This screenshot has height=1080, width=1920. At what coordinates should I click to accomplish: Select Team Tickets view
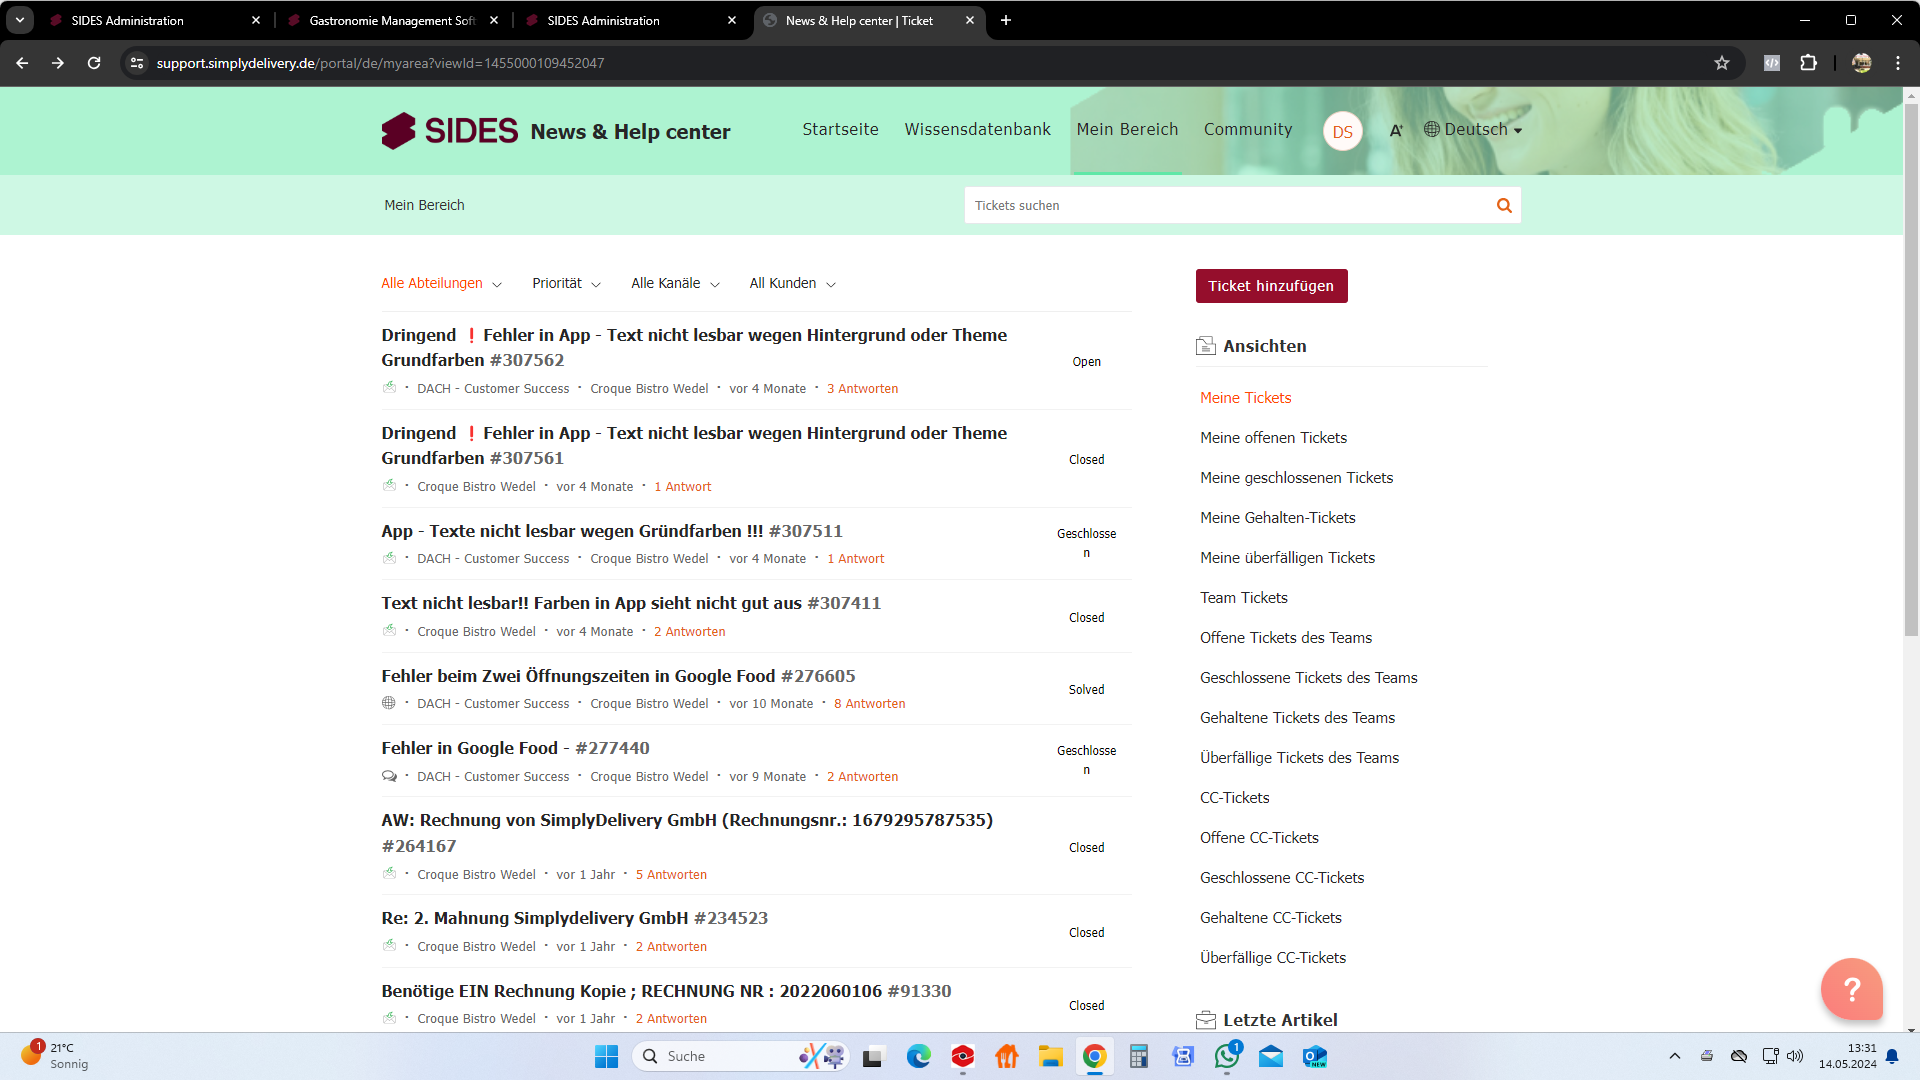[1243, 597]
